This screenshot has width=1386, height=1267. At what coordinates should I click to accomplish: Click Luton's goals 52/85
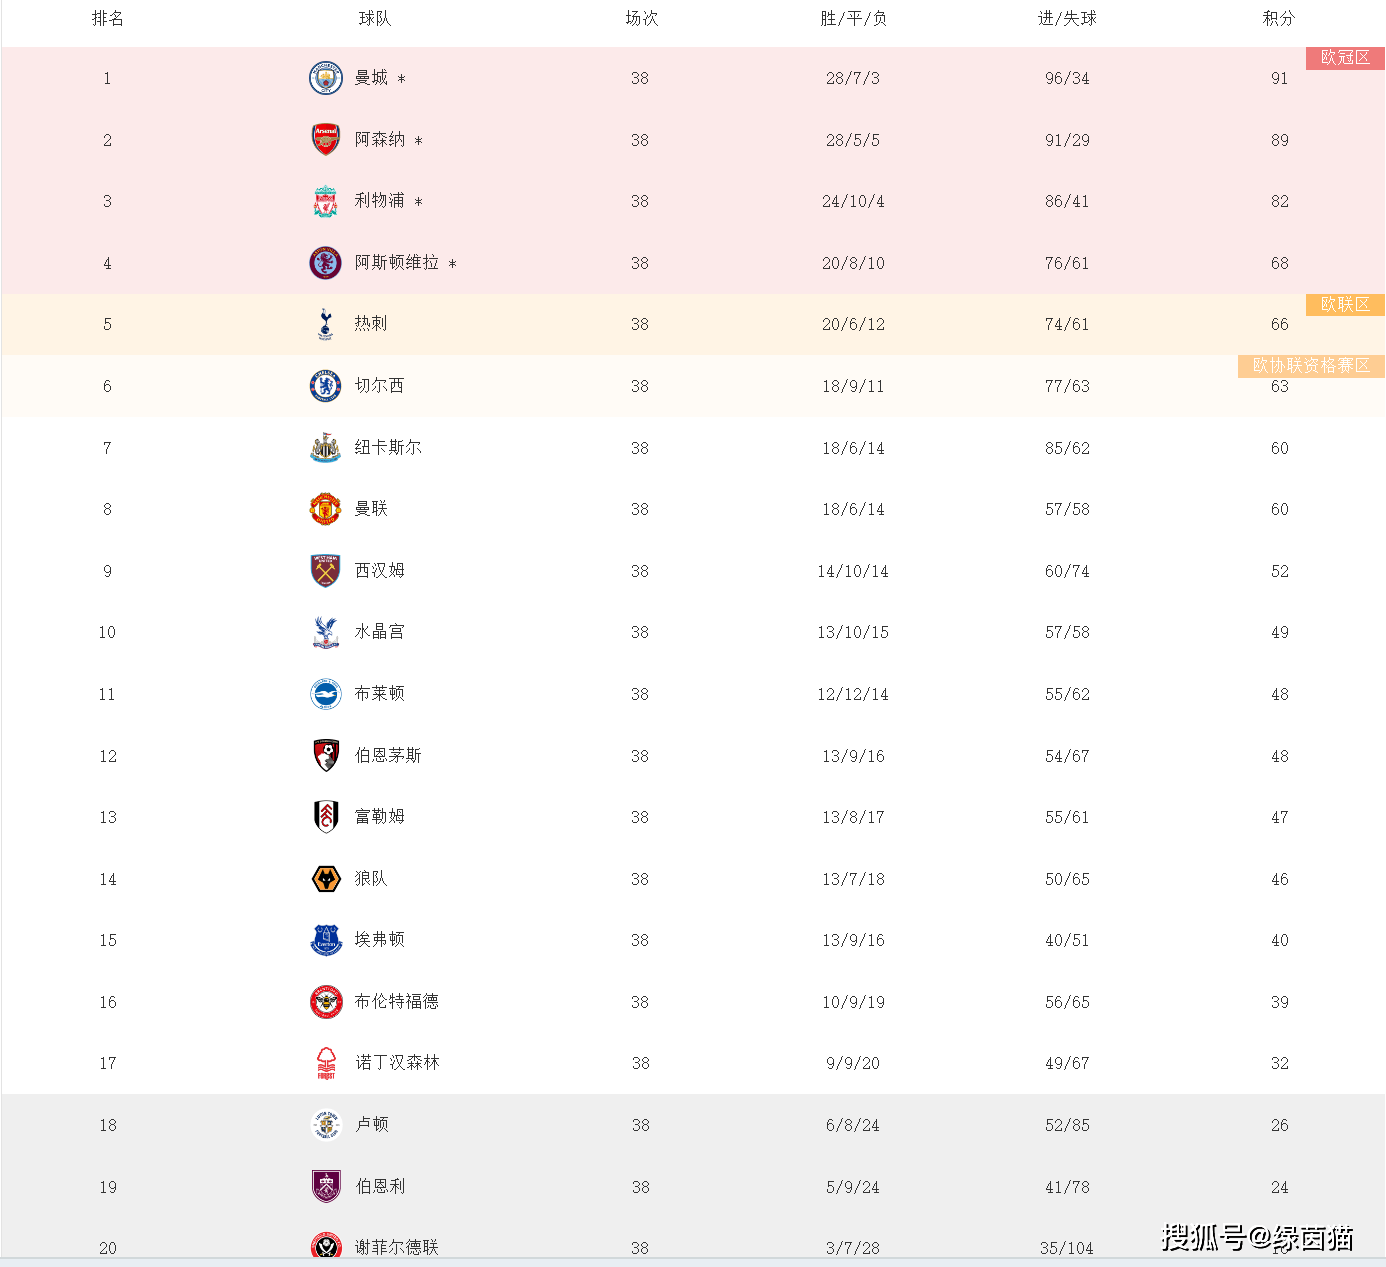(1067, 1126)
